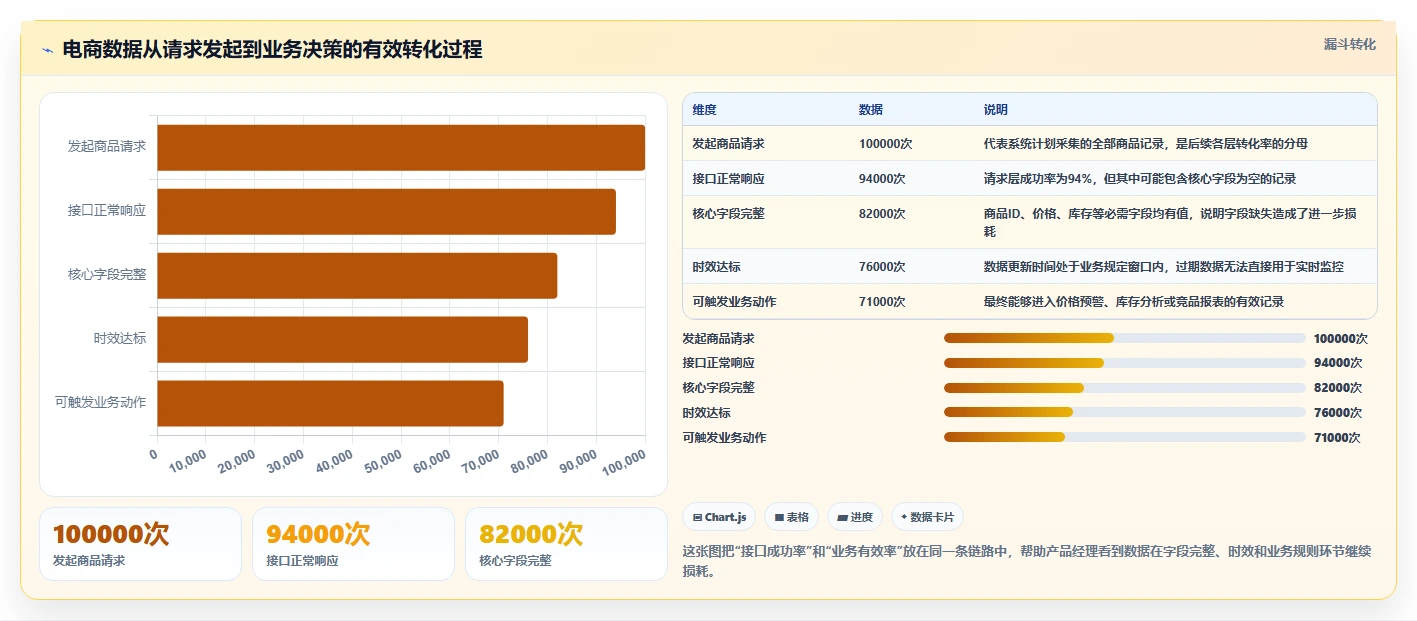Image resolution: width=1417 pixels, height=621 pixels.
Task: Click the 可触发业务动作 bar in the chart
Action: (x=330, y=403)
